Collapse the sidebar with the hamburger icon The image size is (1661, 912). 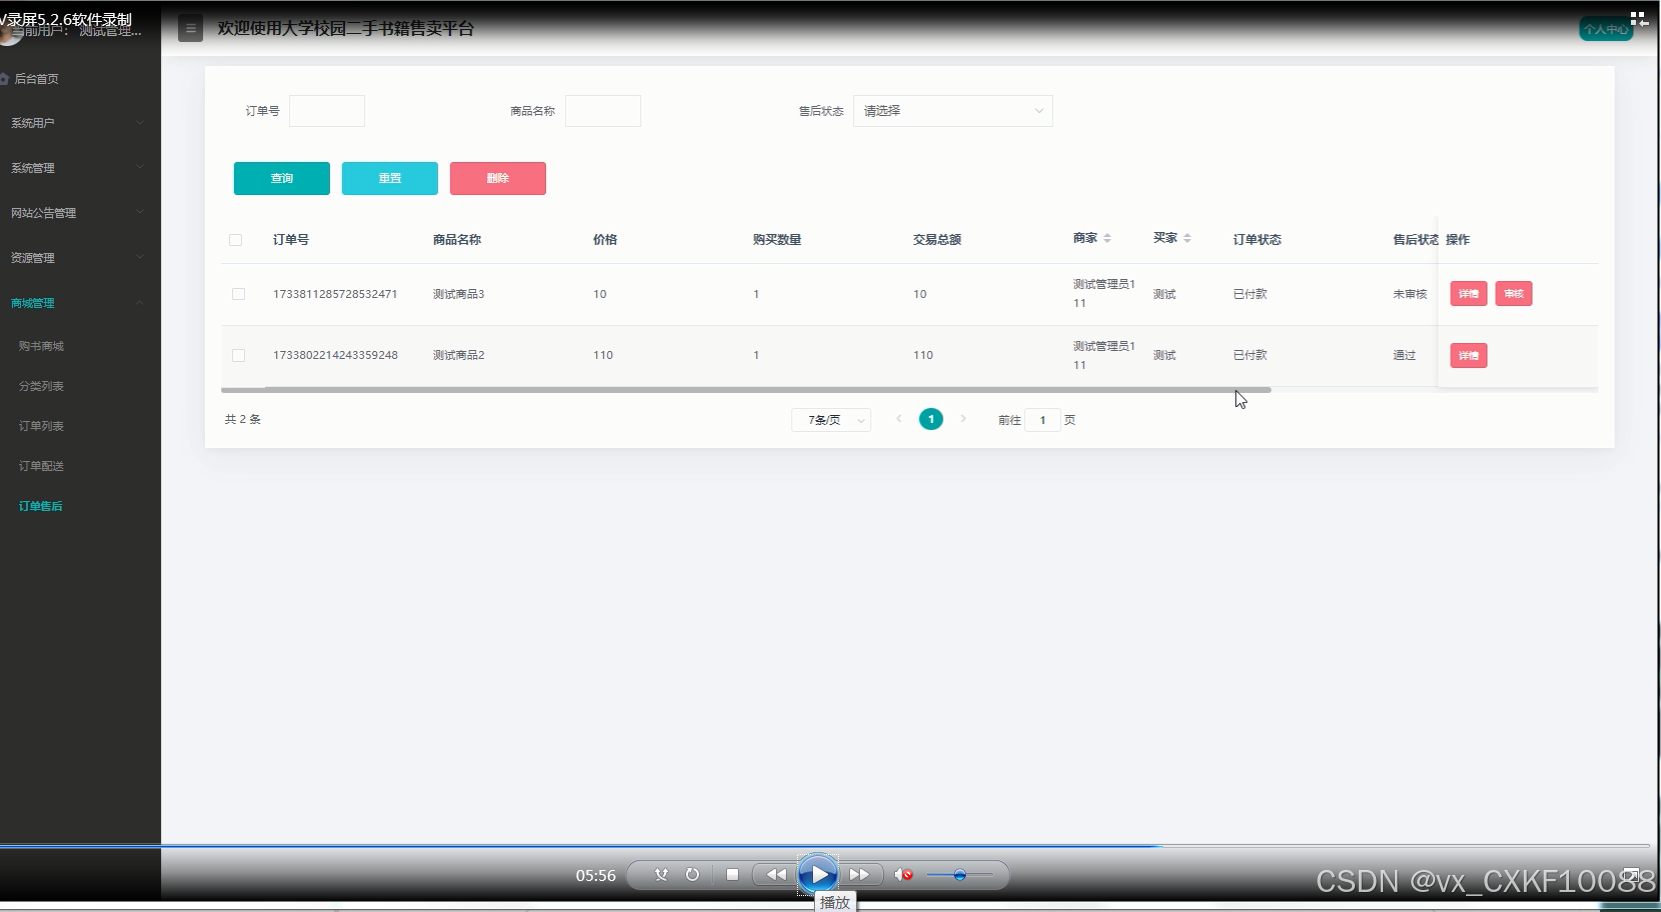(x=190, y=29)
